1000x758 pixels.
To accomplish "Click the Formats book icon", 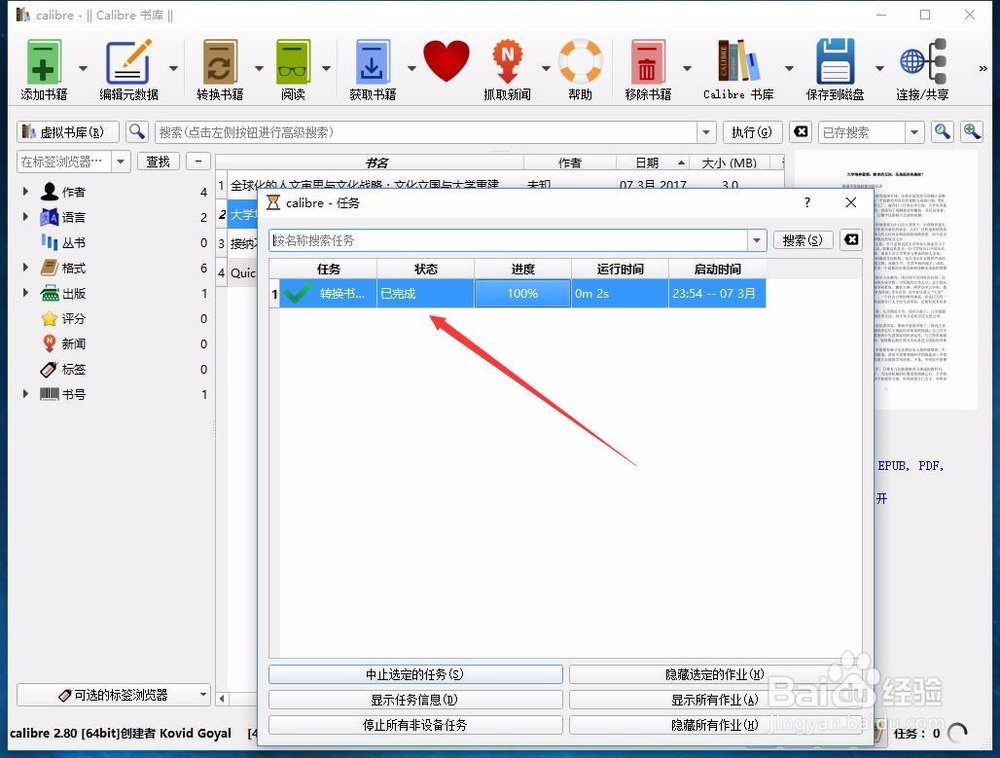I will 49,268.
